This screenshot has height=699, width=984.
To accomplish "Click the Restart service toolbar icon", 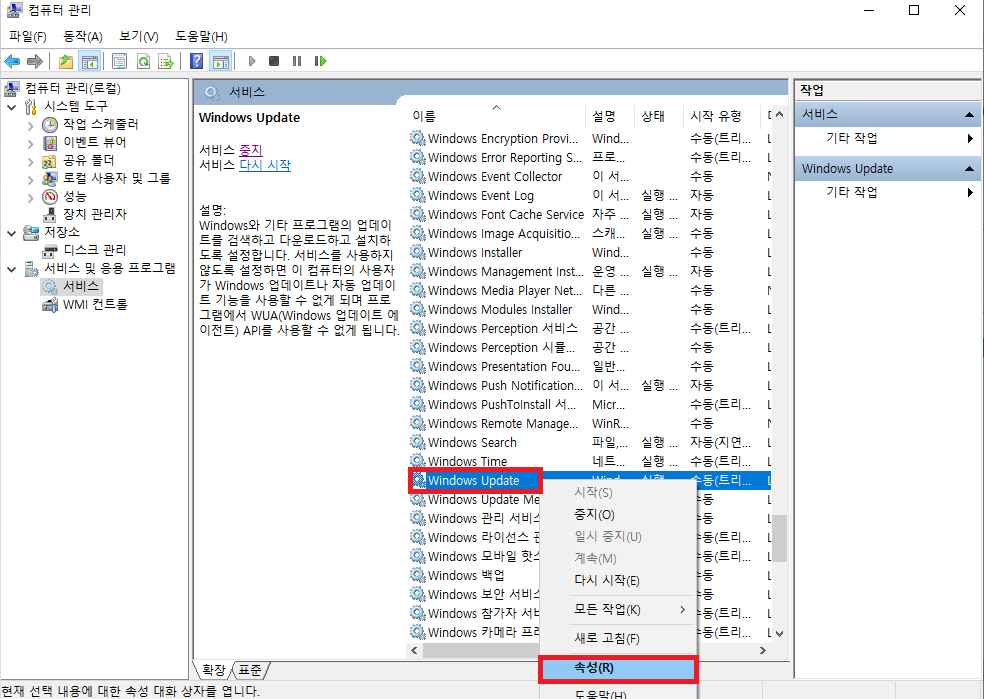I will point(320,61).
